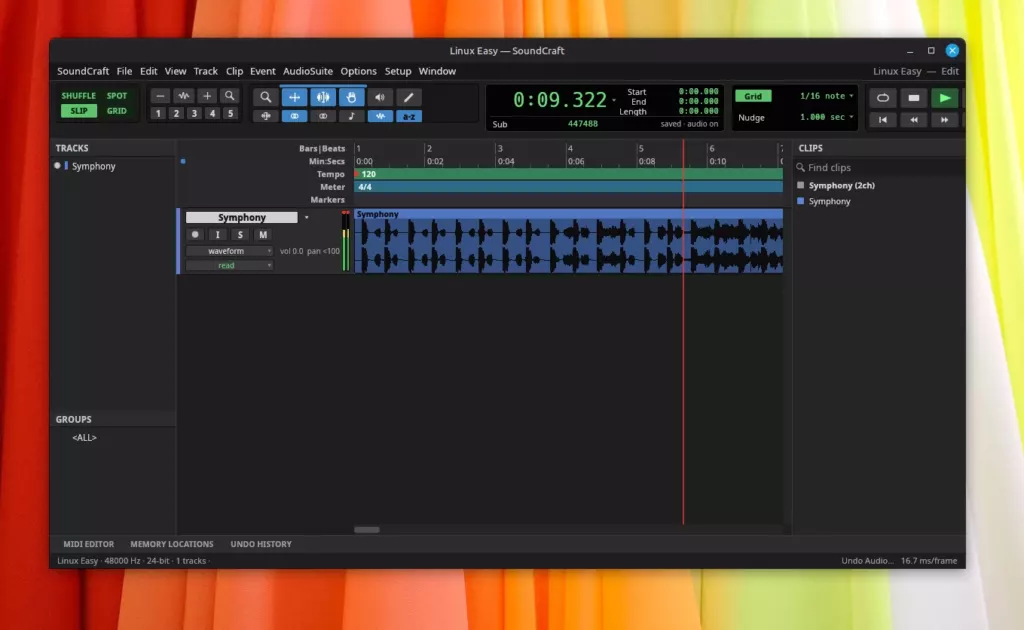Mute the Symphony track

click(x=263, y=235)
